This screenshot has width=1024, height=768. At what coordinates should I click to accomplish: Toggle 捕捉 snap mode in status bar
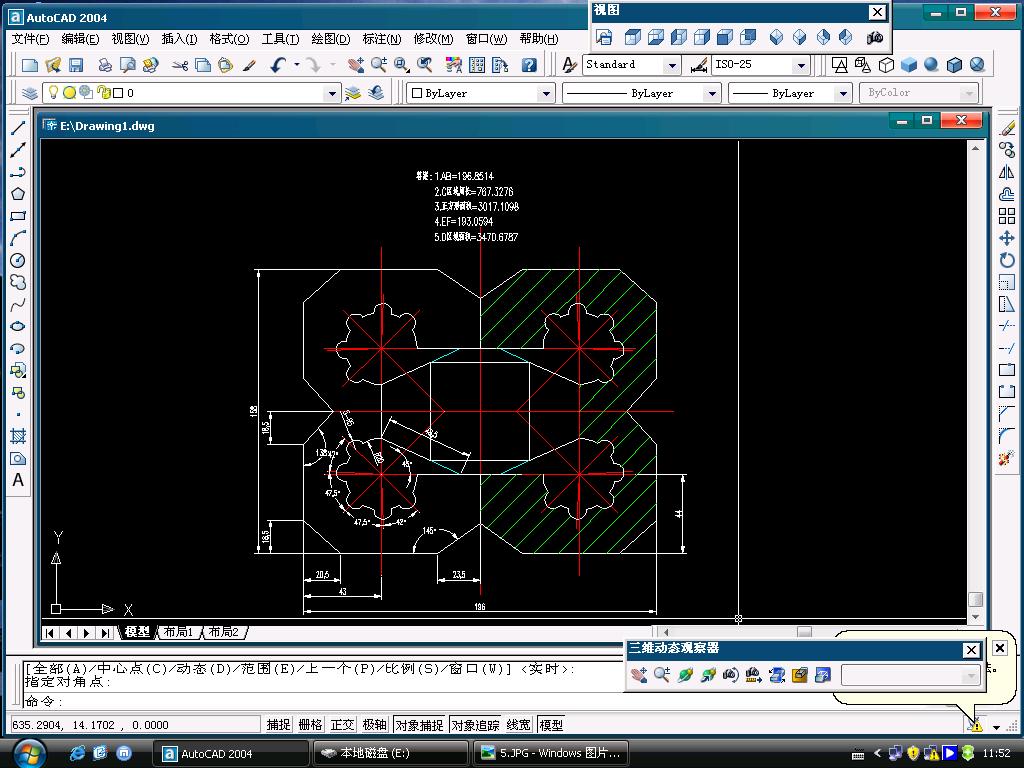coord(278,725)
